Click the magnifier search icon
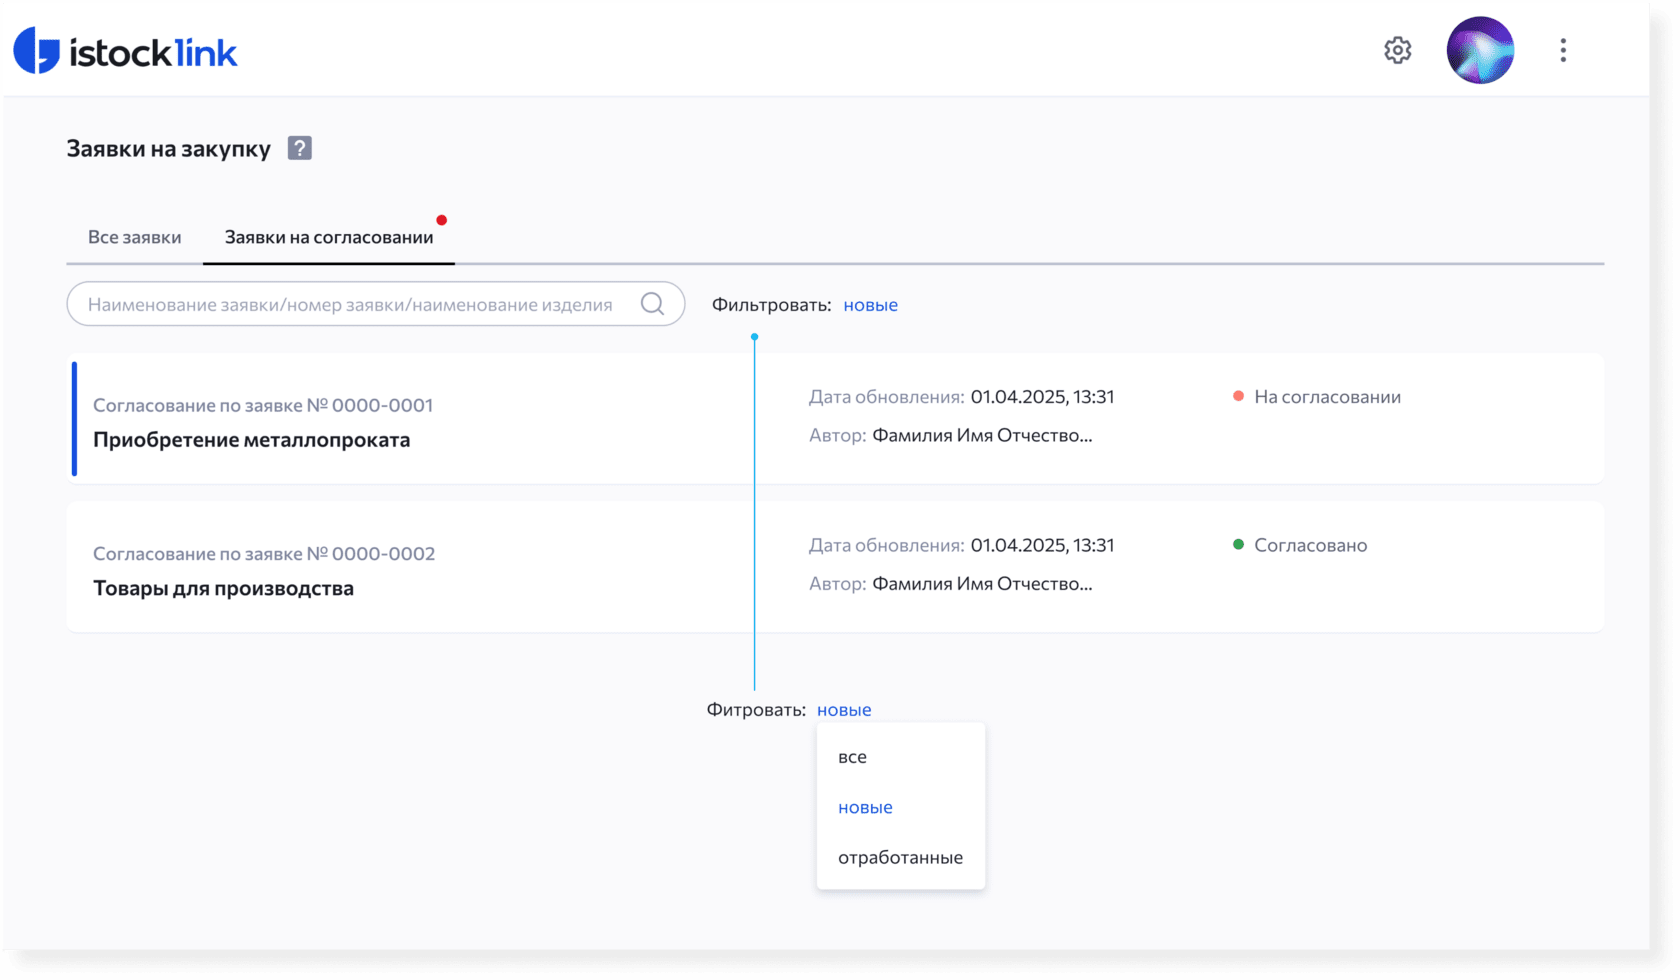1680x980 pixels. click(652, 304)
